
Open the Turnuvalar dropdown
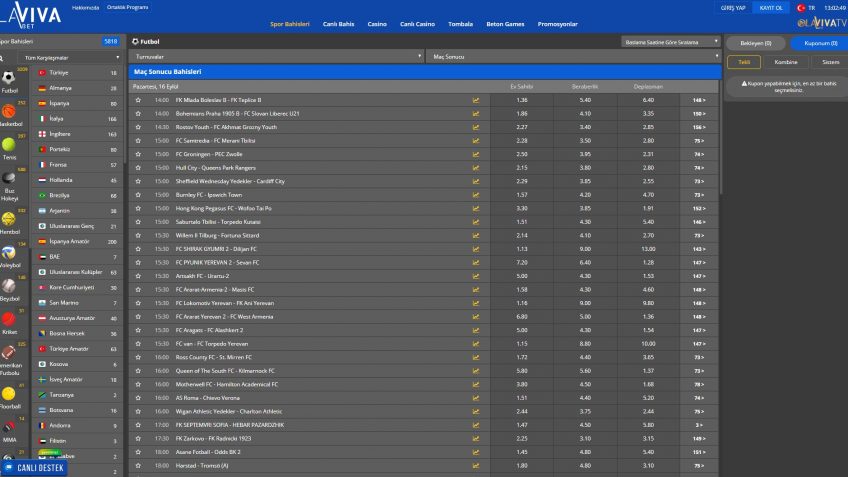coord(276,56)
